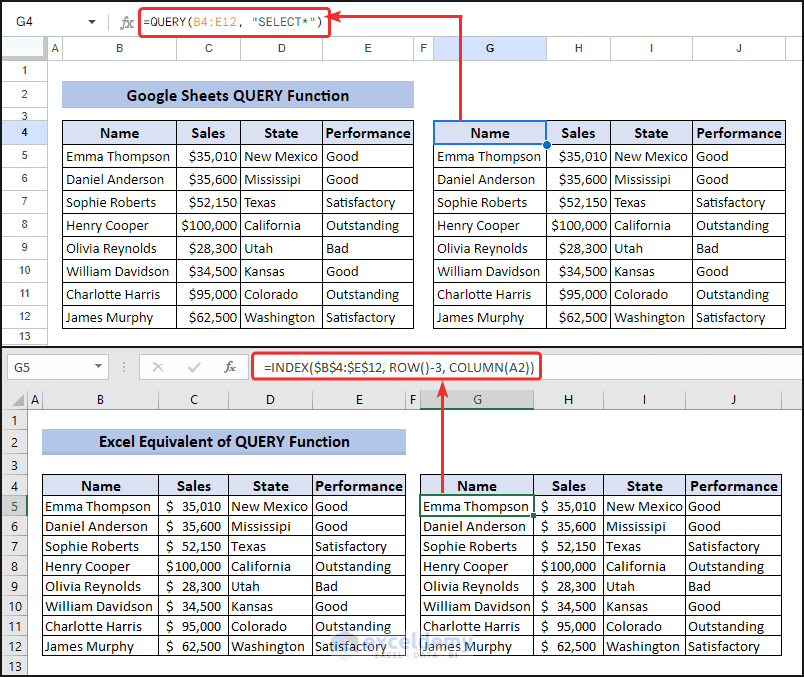This screenshot has width=804, height=677.
Task: Click the G4 name box in Google Sheets
Action: click(x=25, y=22)
